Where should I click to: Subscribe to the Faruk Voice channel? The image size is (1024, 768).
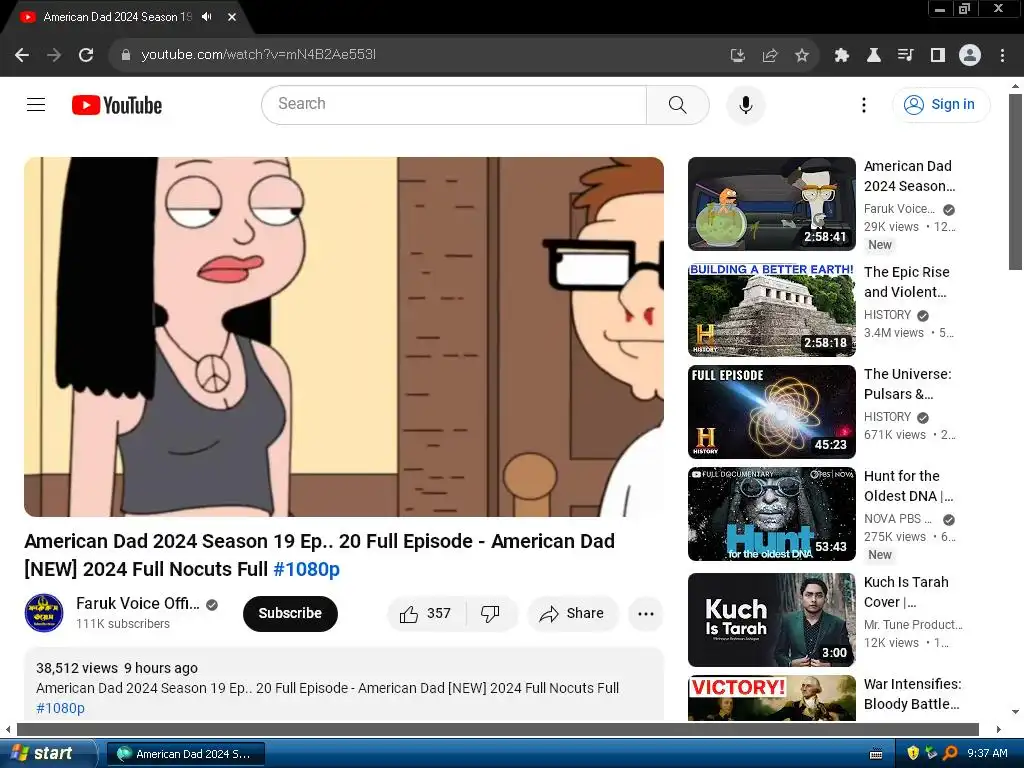coord(290,613)
